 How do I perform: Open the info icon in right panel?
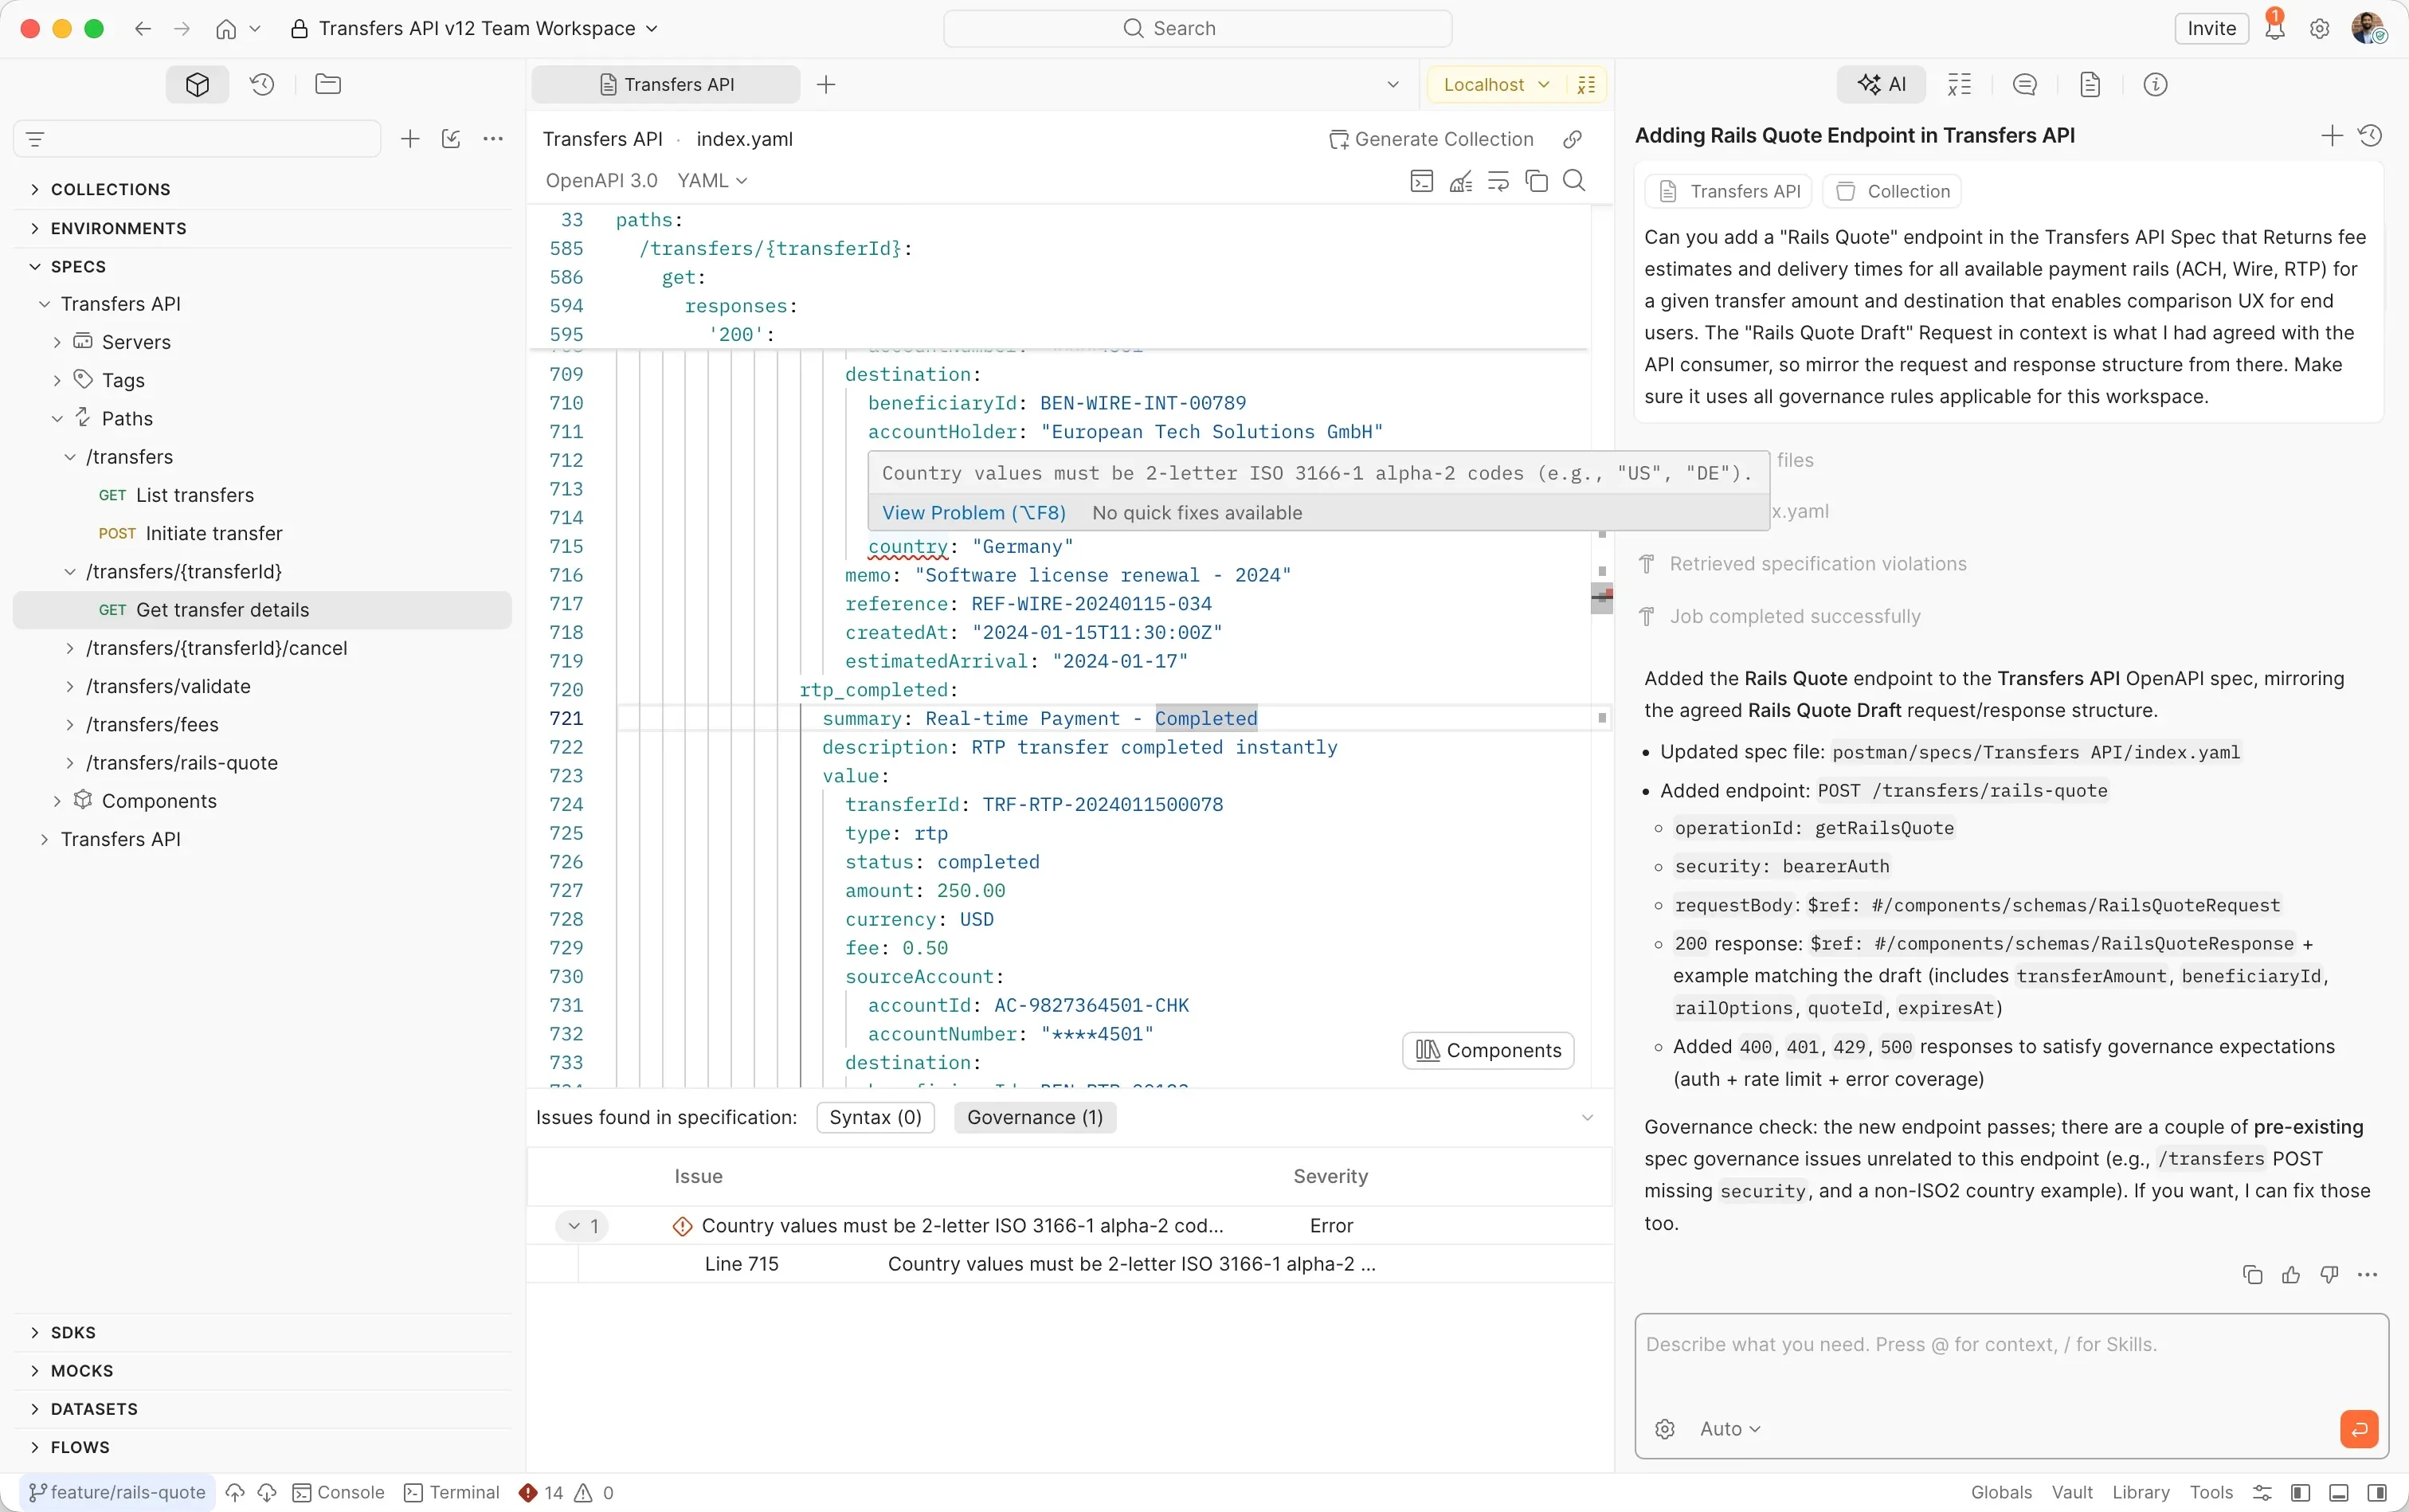(2156, 85)
